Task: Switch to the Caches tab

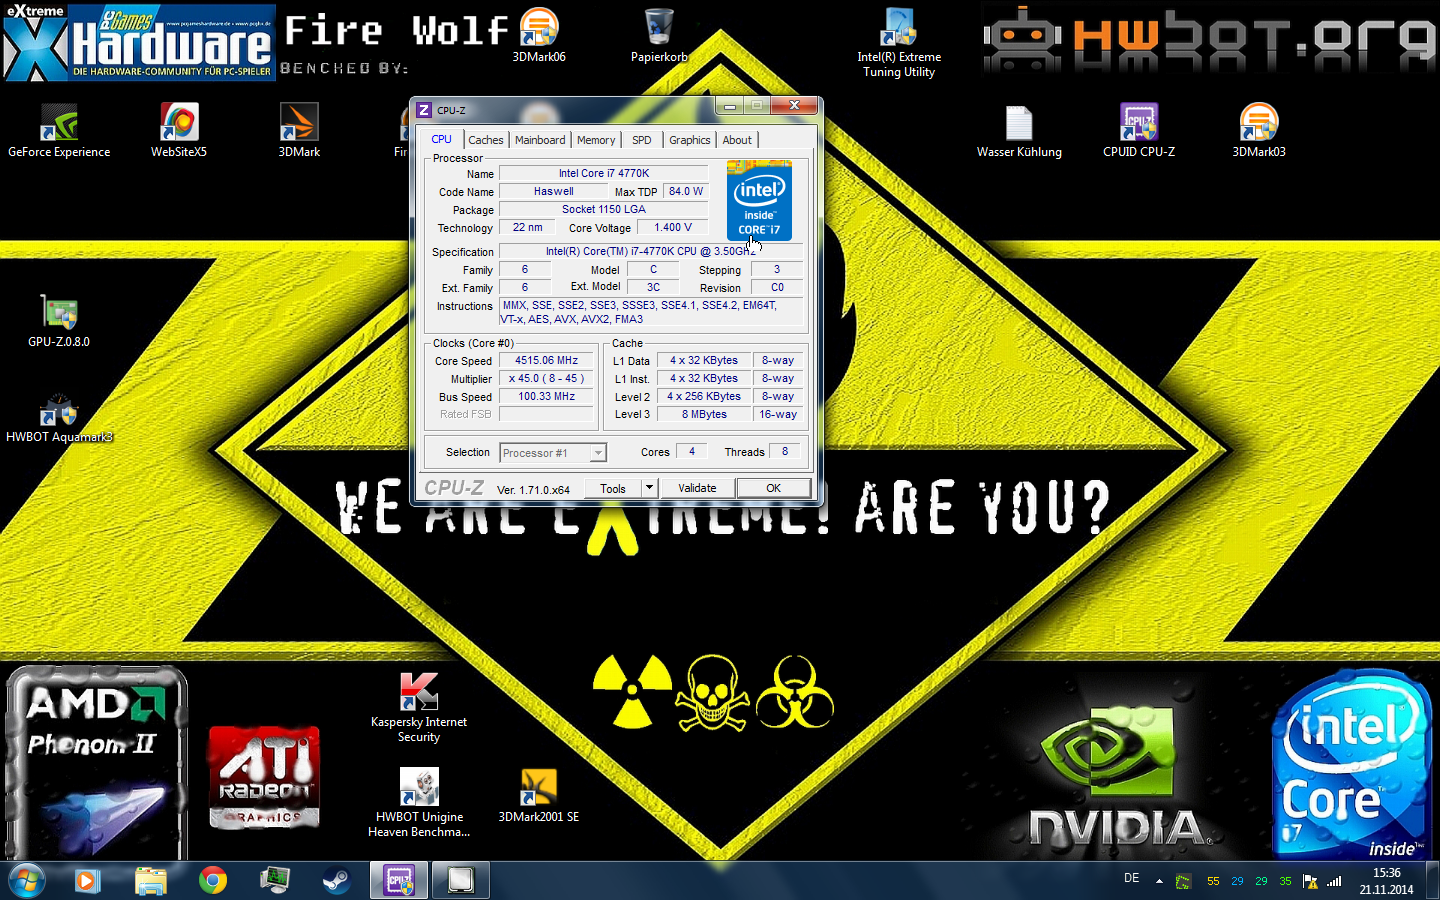Action: tap(486, 140)
